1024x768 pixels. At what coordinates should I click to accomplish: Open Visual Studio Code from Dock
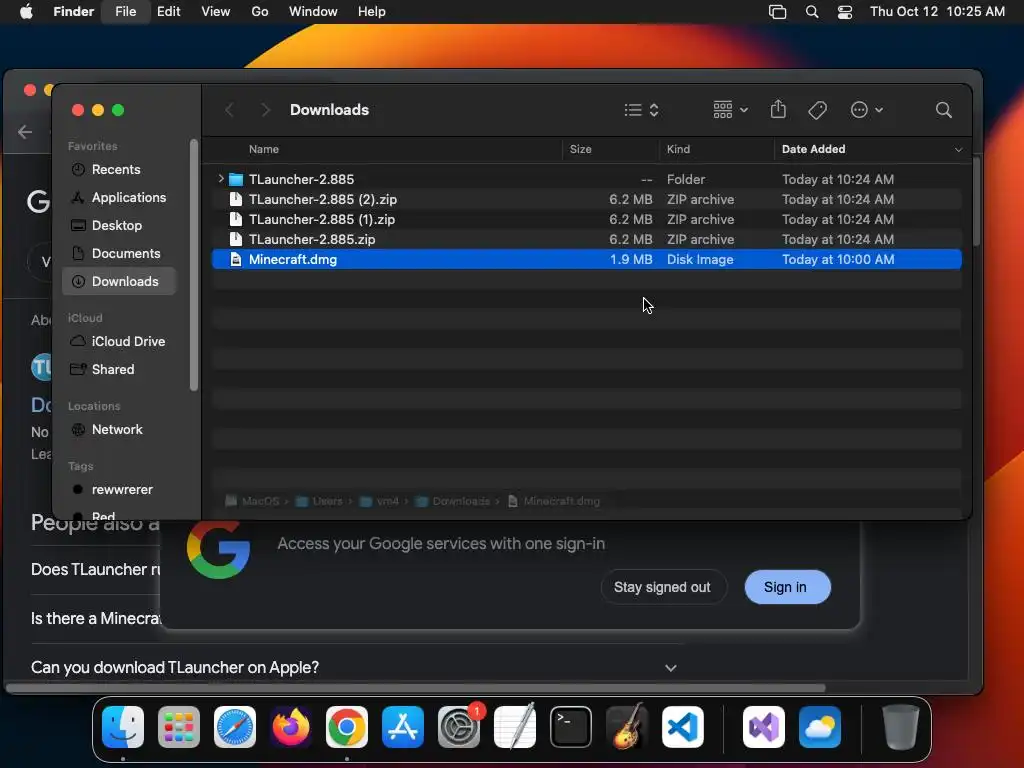683,727
